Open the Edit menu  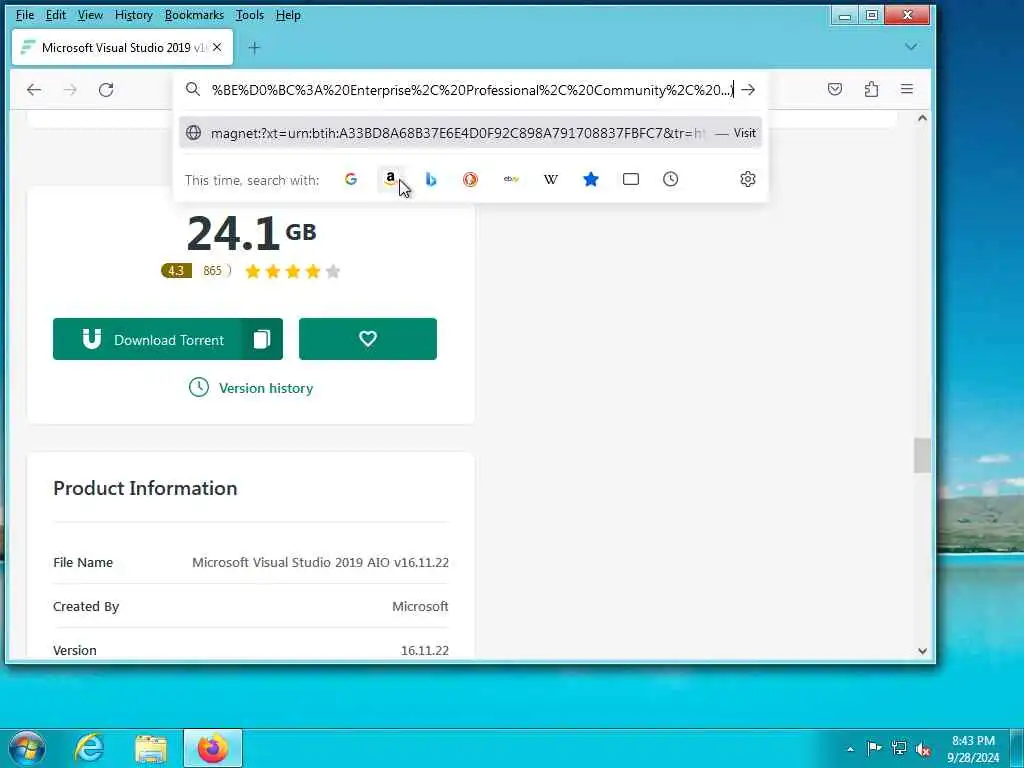pos(56,14)
